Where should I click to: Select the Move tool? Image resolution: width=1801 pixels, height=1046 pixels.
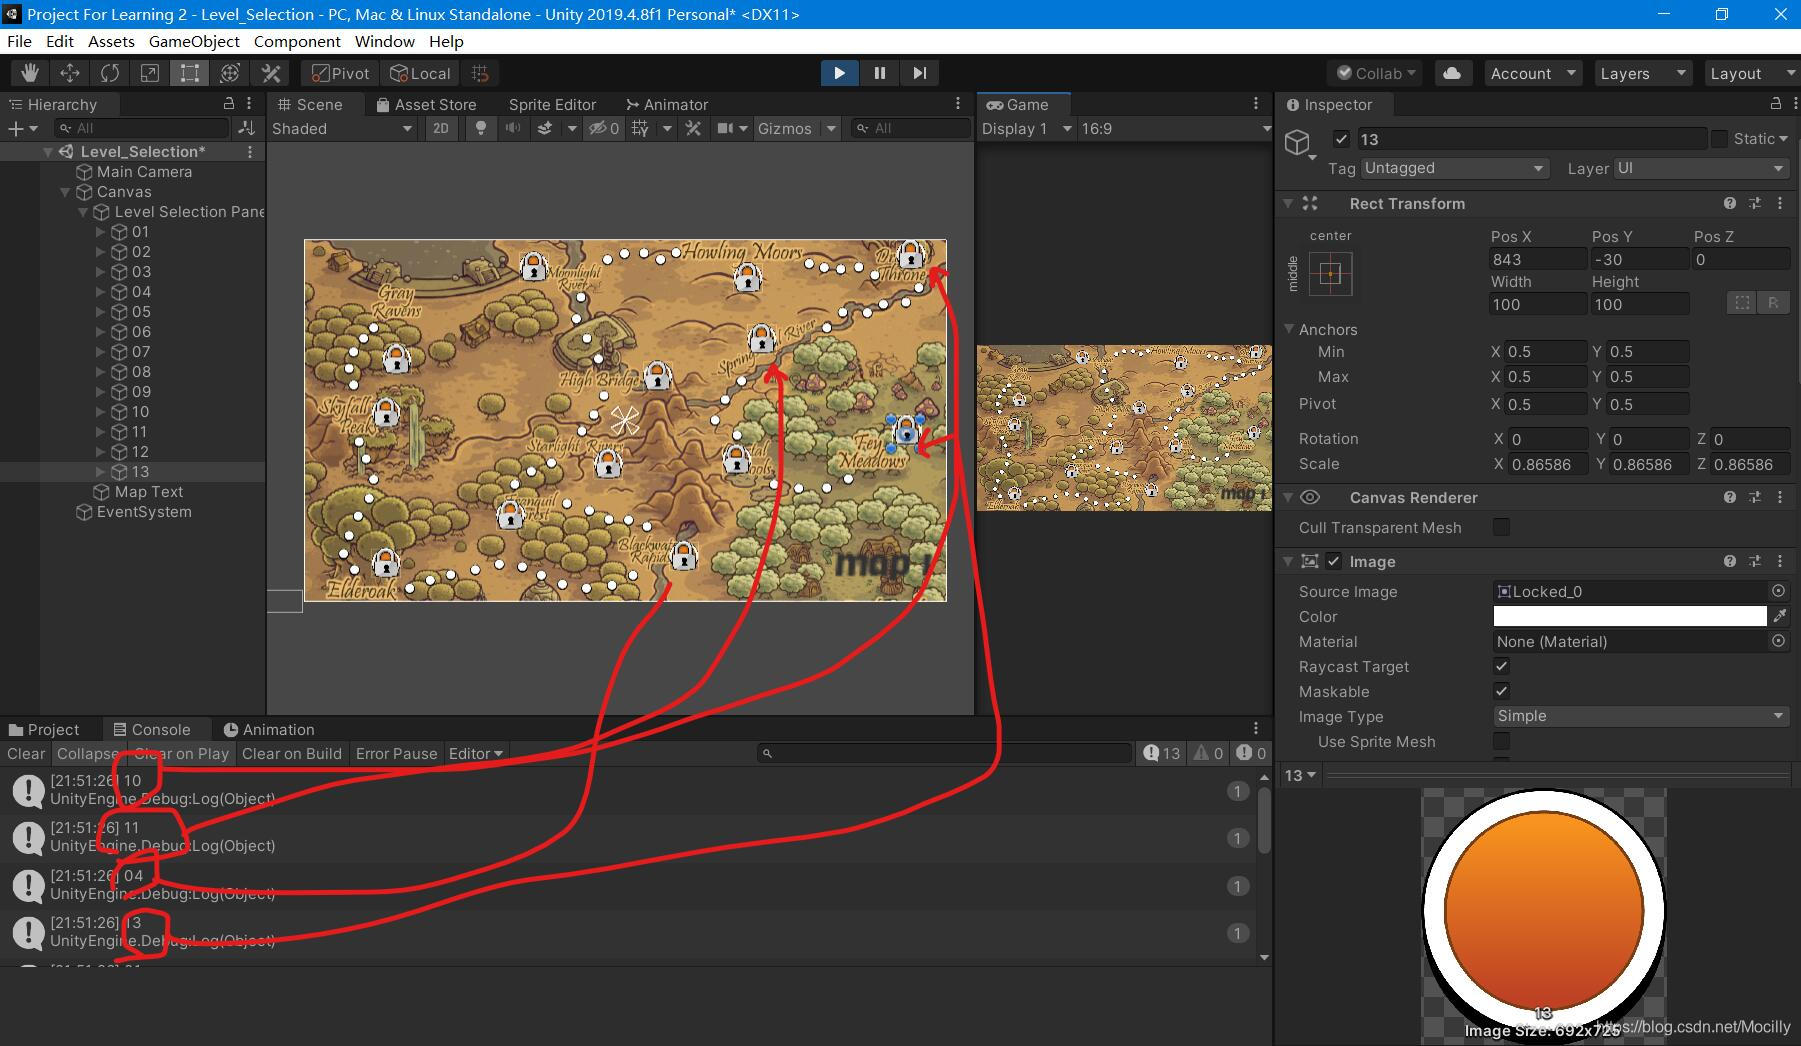[70, 73]
